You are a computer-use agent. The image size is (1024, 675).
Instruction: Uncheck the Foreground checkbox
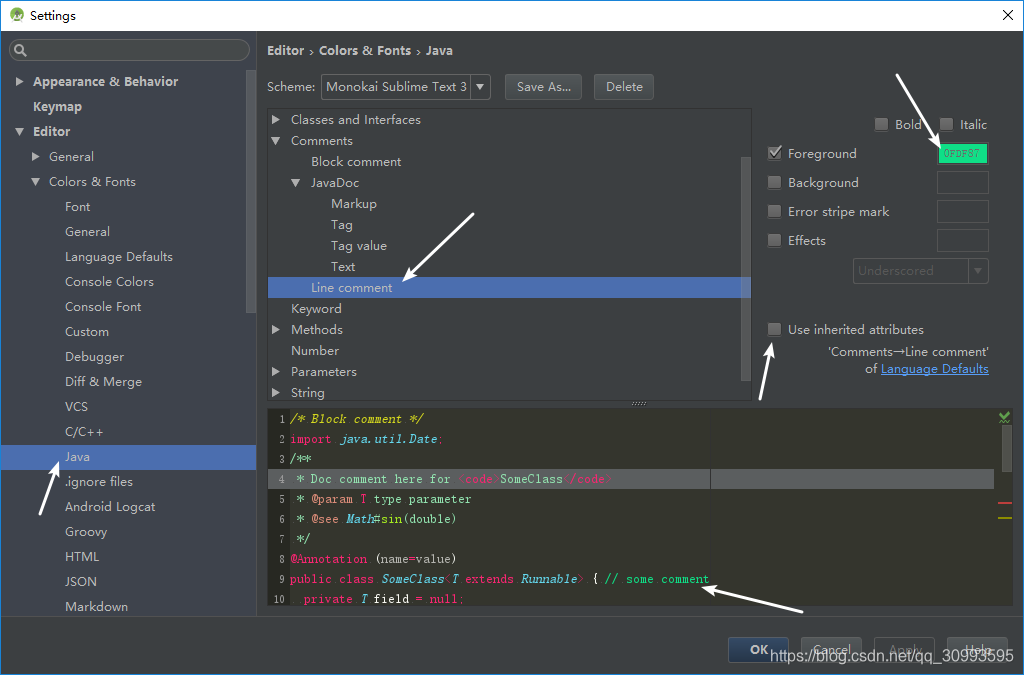click(775, 153)
